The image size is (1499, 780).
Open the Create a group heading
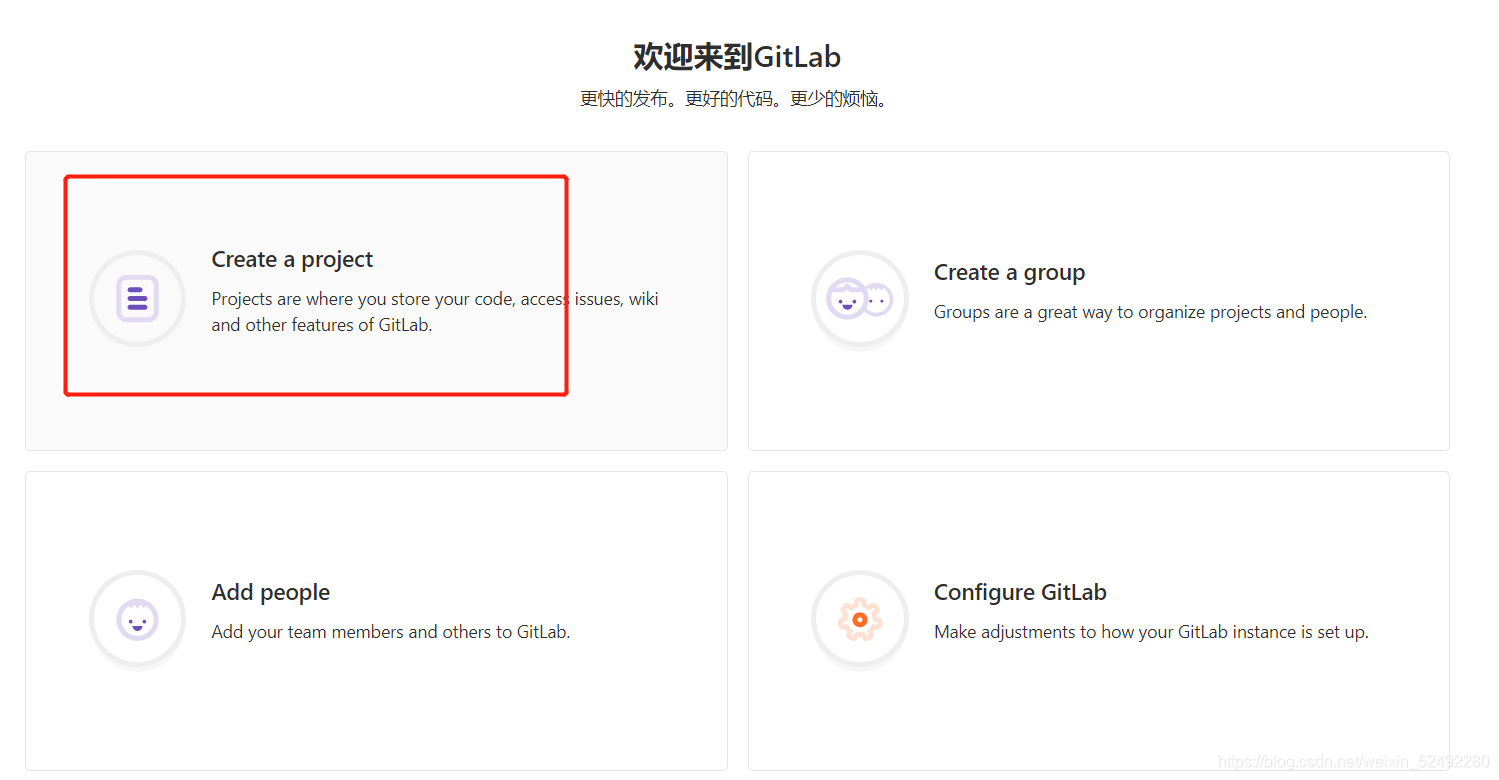[x=1009, y=272]
